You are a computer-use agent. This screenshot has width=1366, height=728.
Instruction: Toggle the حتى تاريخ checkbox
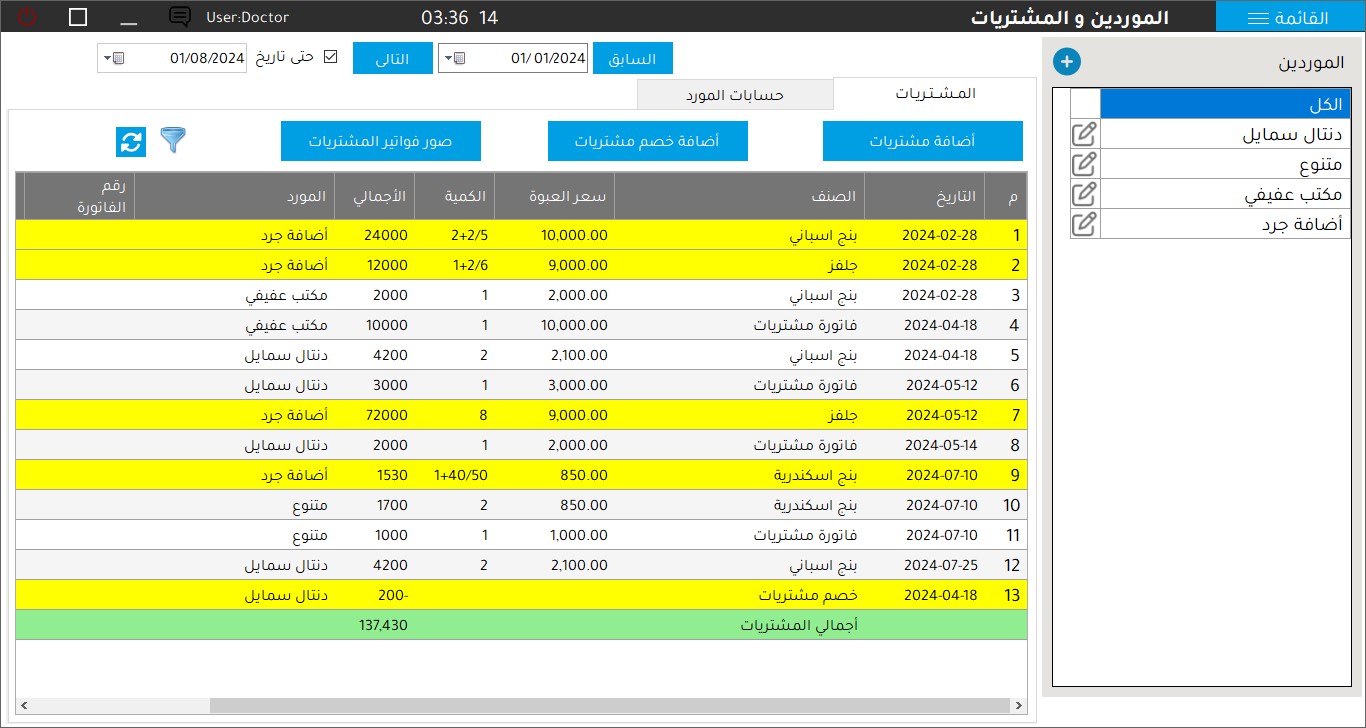tap(331, 57)
